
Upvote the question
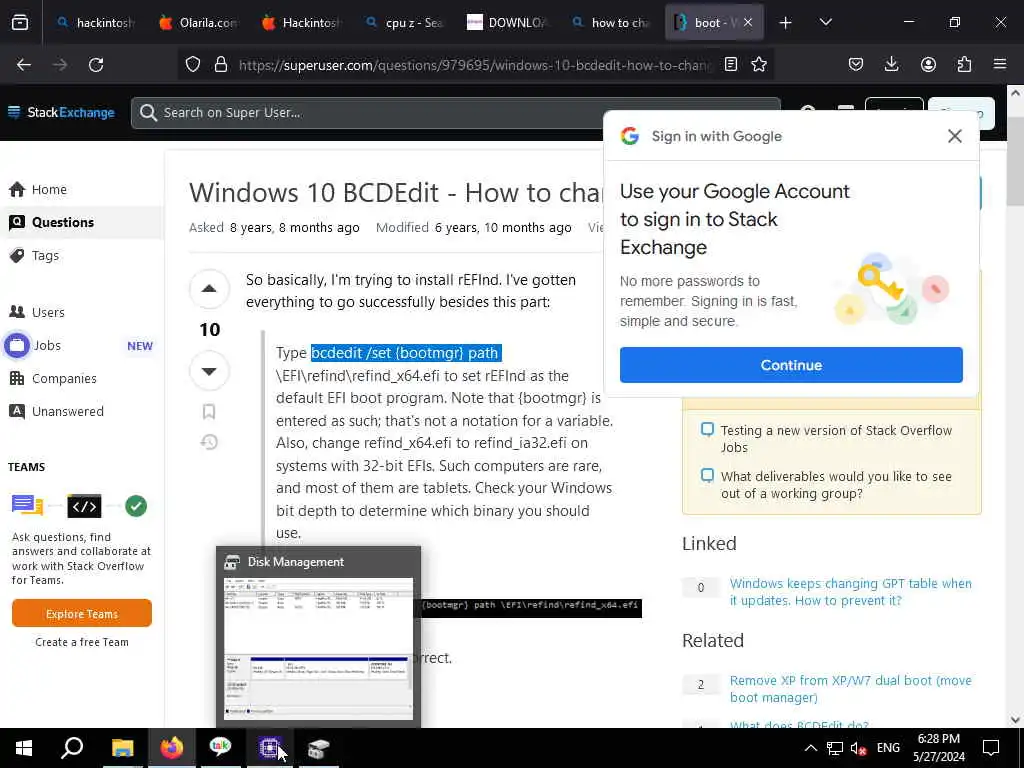point(209,289)
